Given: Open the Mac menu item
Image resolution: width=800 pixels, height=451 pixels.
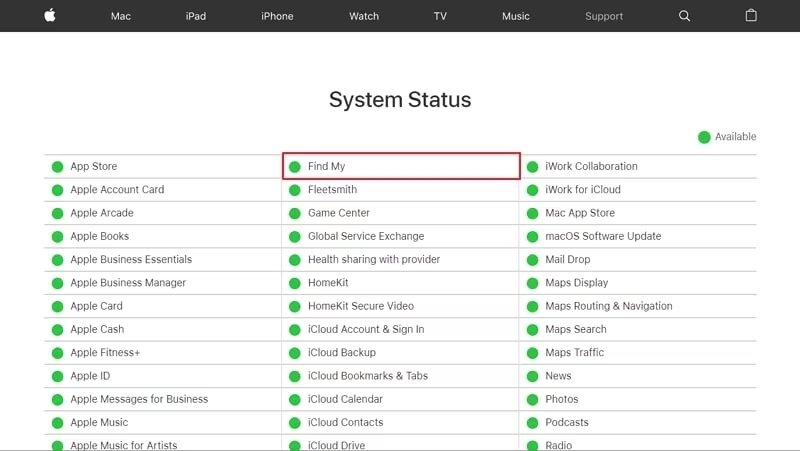Looking at the screenshot, I should point(121,16).
